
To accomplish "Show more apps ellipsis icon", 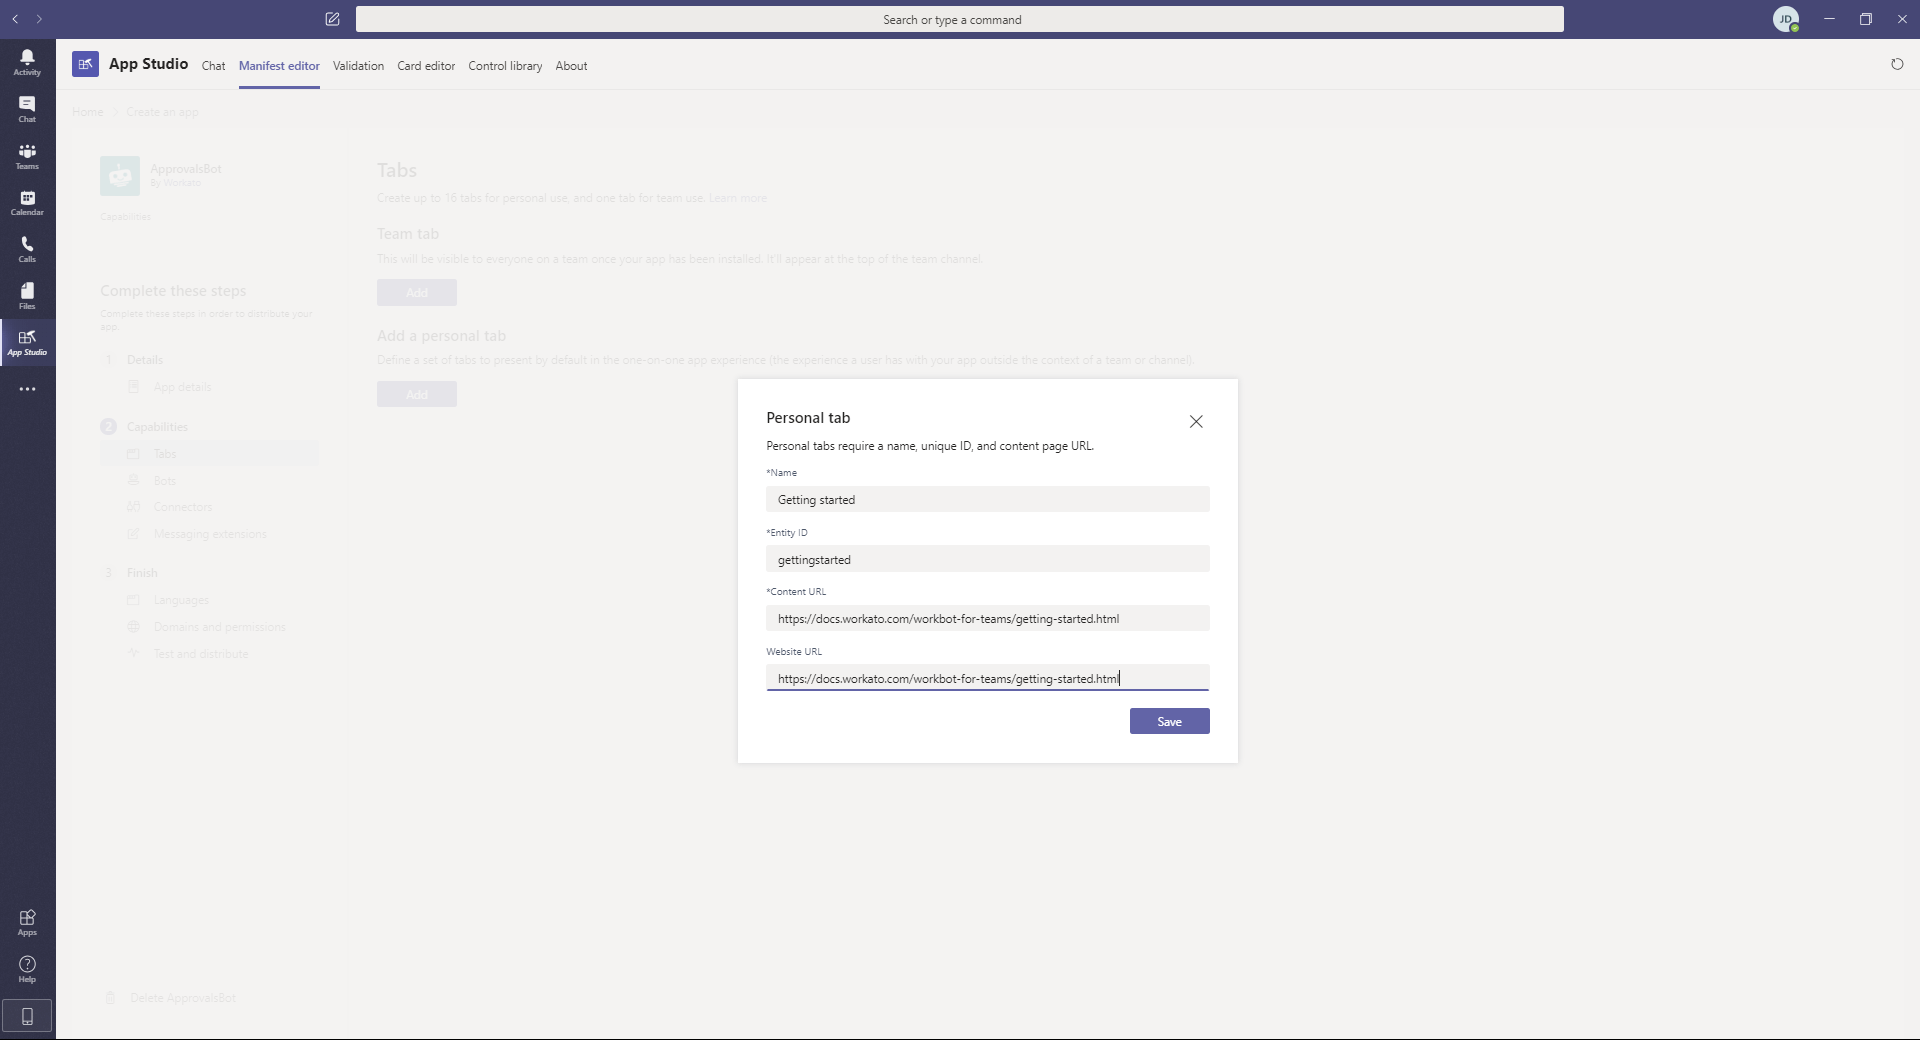I will point(27,389).
